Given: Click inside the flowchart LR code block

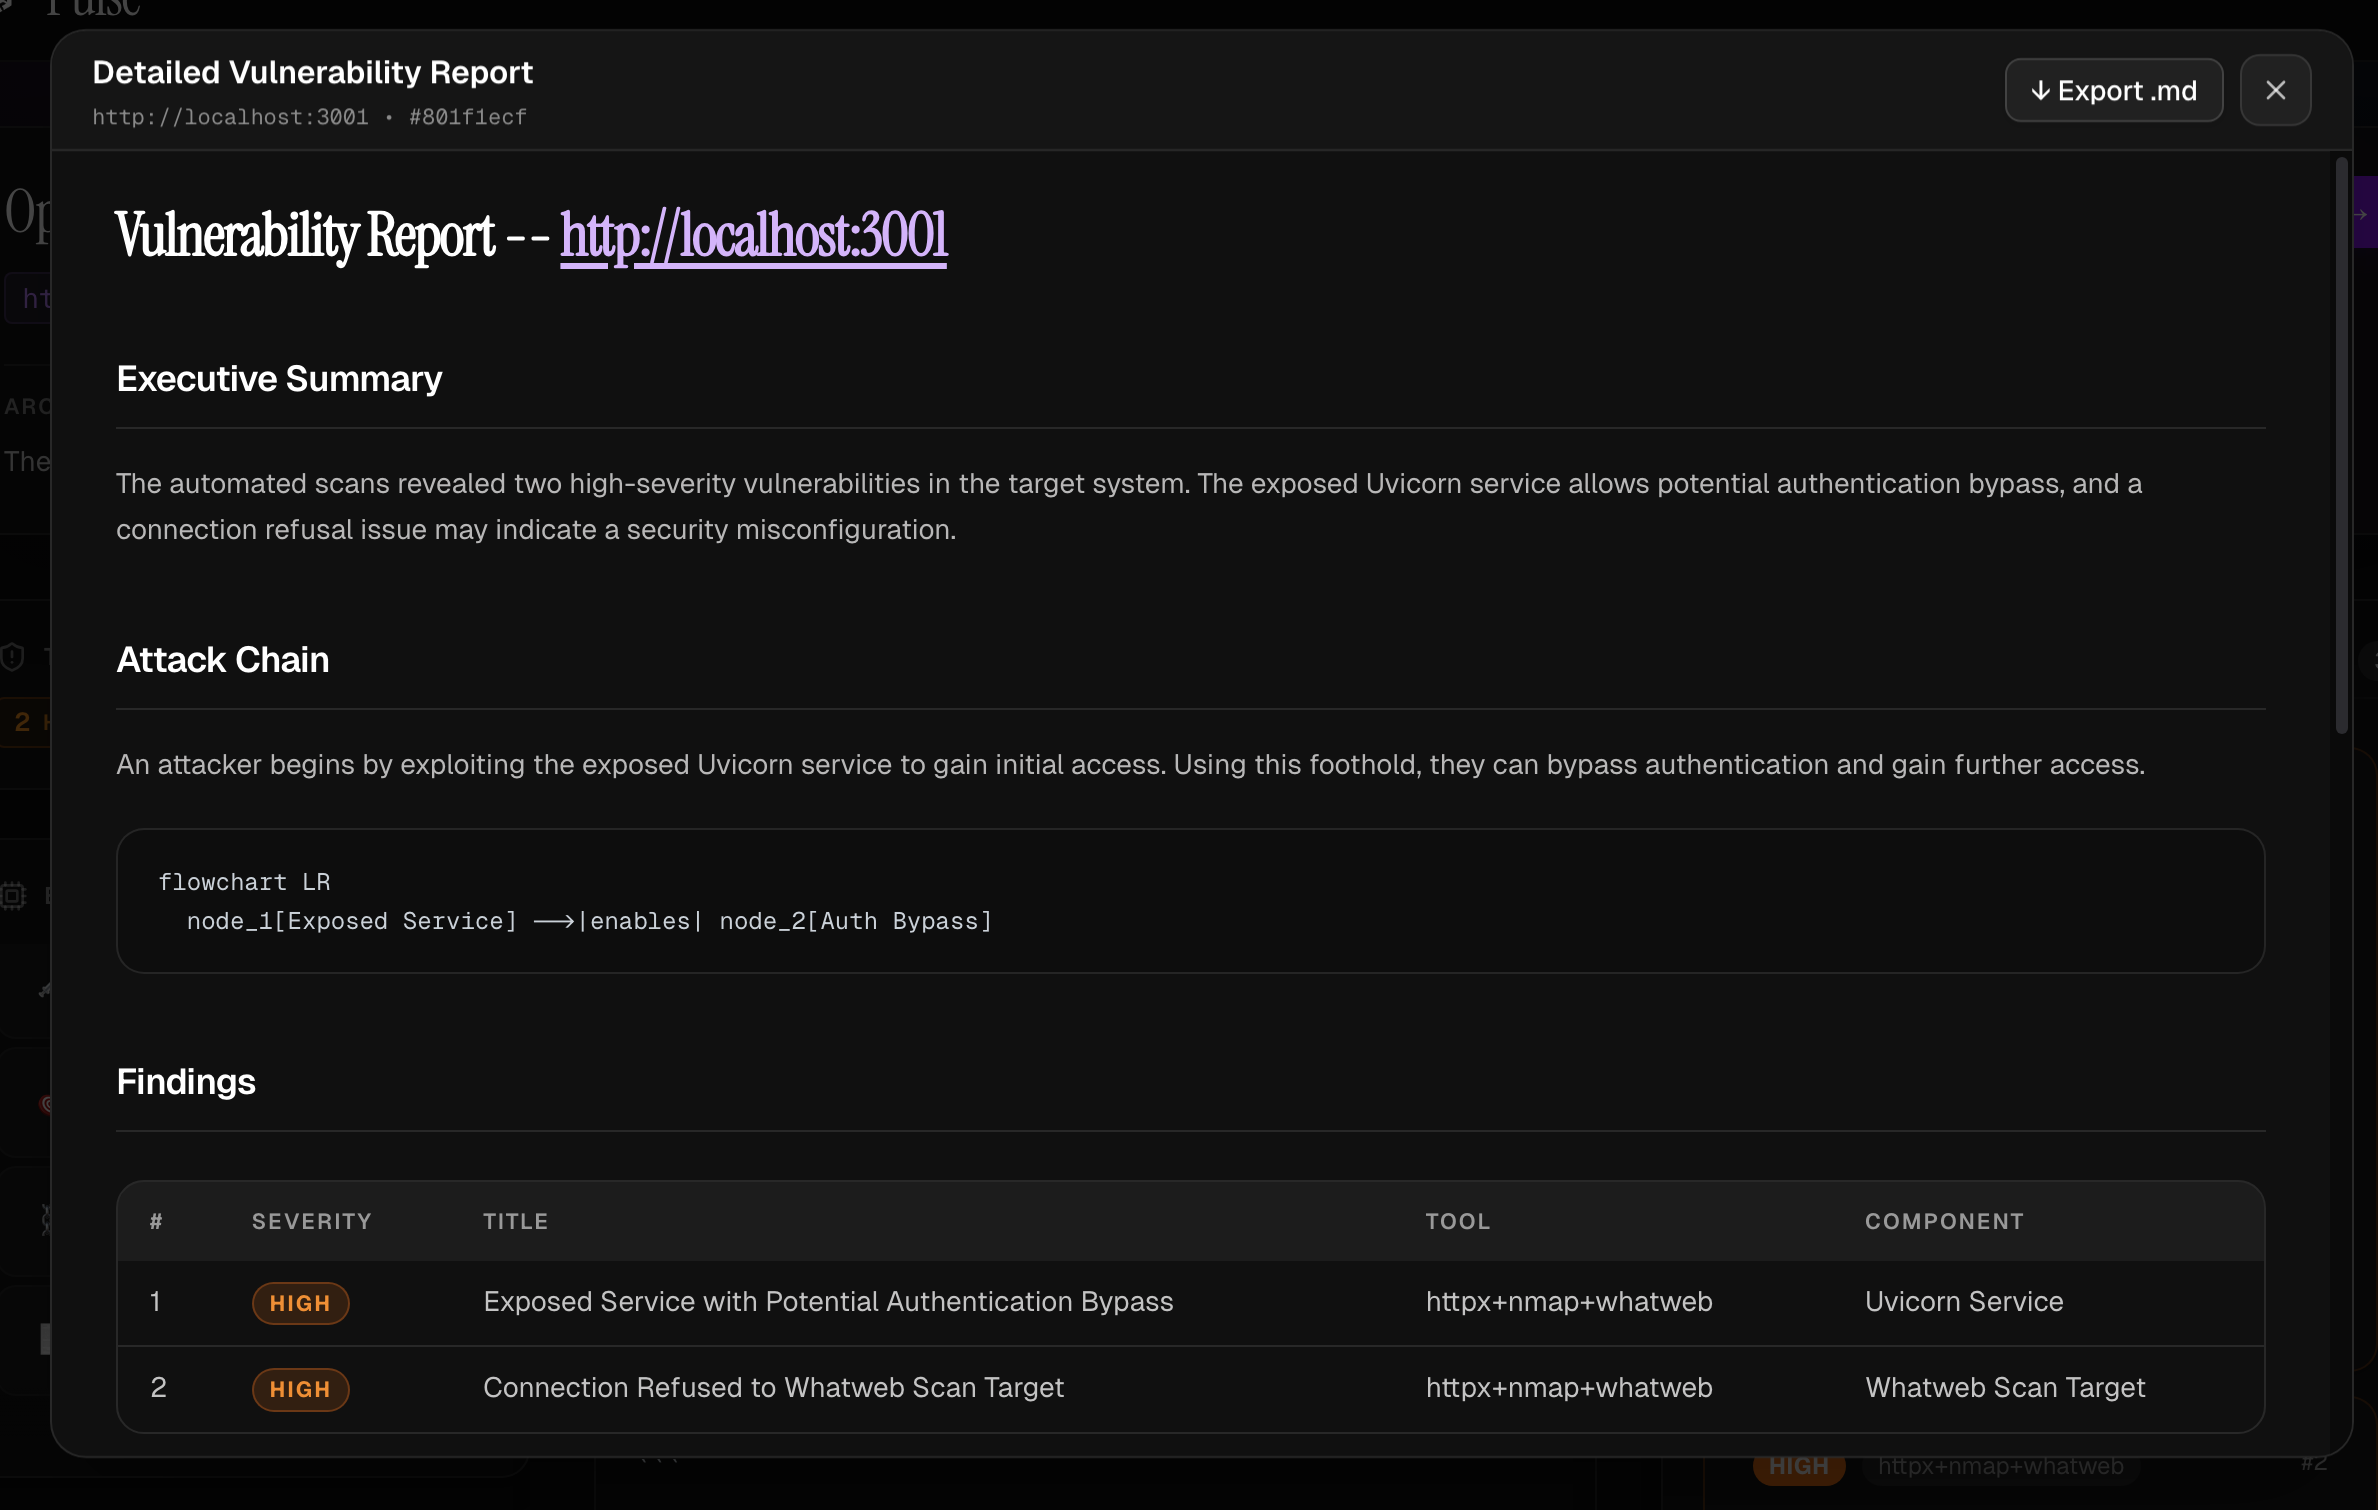Looking at the screenshot, I should coord(1190,901).
